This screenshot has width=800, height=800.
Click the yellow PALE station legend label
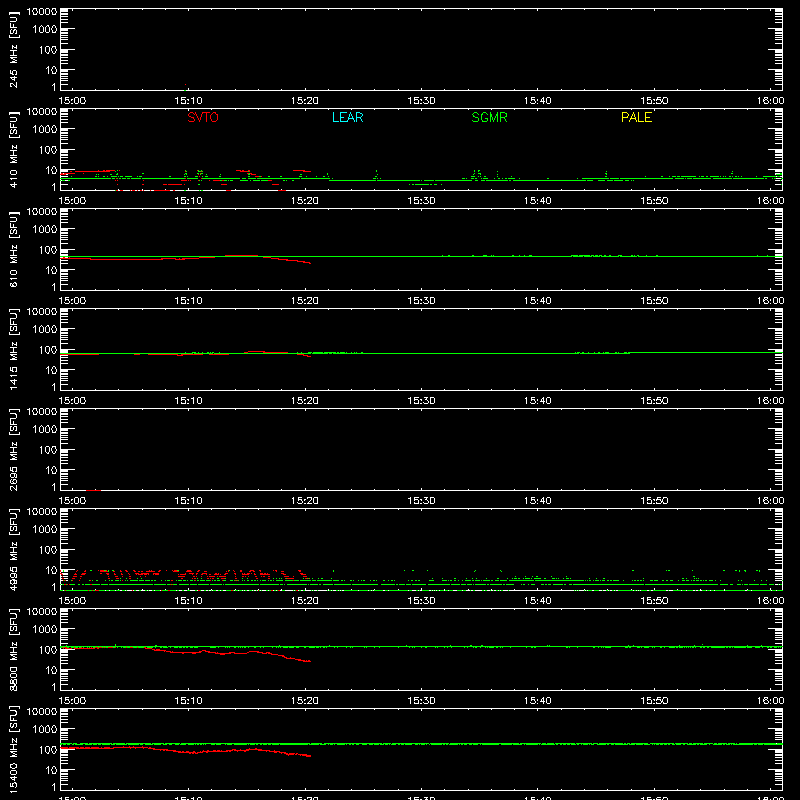636,117
